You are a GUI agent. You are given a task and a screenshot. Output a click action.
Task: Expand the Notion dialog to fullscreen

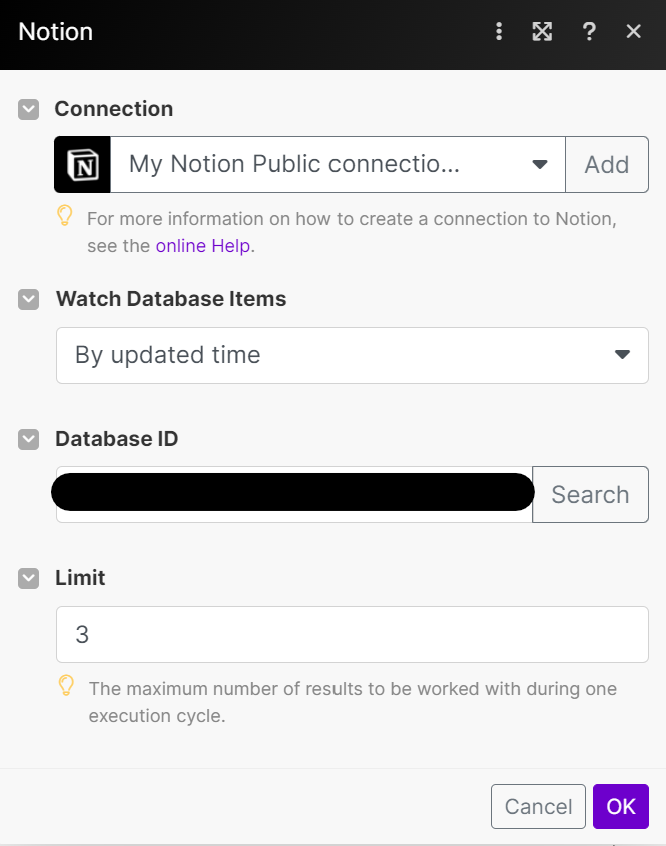[x=542, y=31]
